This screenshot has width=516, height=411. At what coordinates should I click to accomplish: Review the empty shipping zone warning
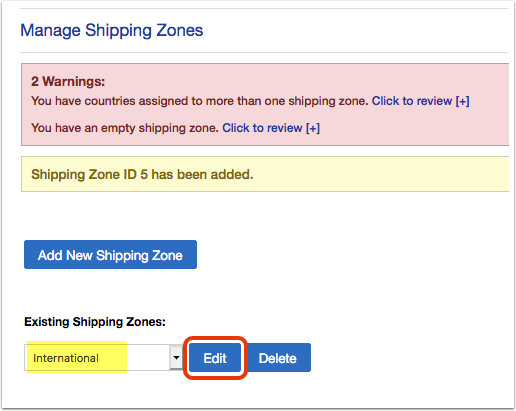(x=271, y=128)
